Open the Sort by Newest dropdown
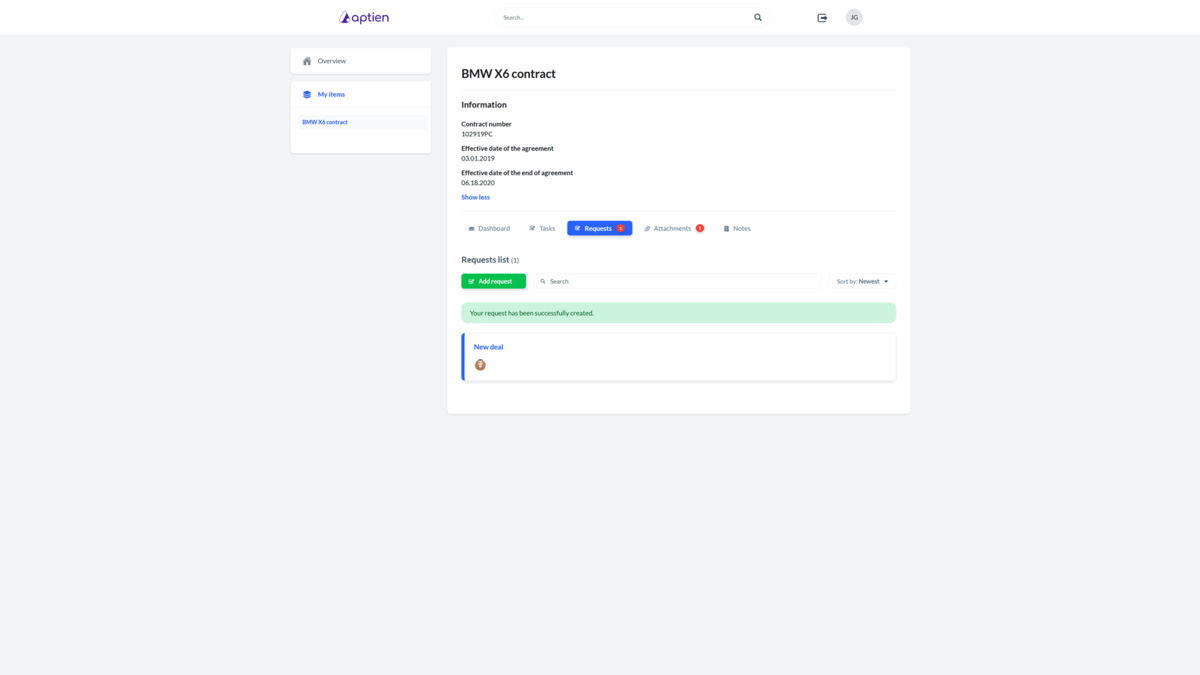This screenshot has height=675, width=1200. point(862,281)
